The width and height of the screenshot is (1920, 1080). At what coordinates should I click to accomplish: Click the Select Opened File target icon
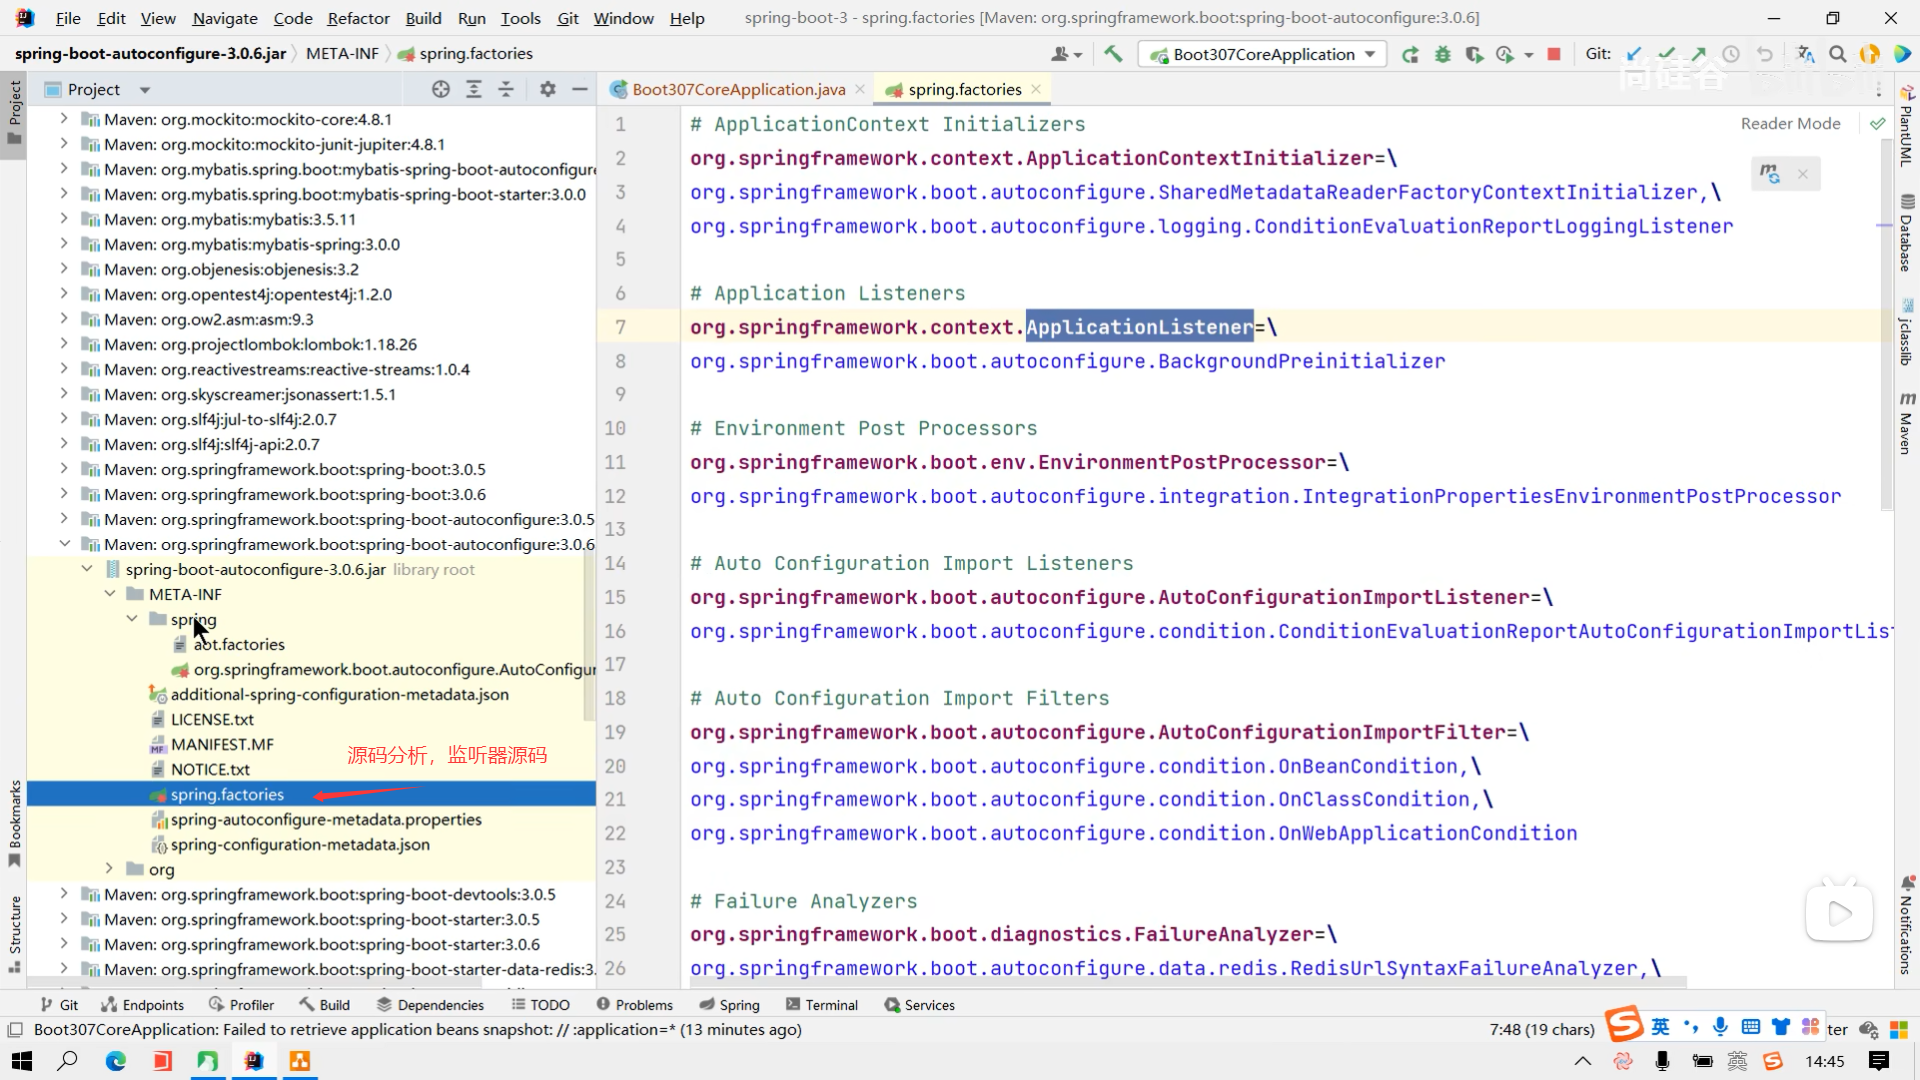[441, 89]
